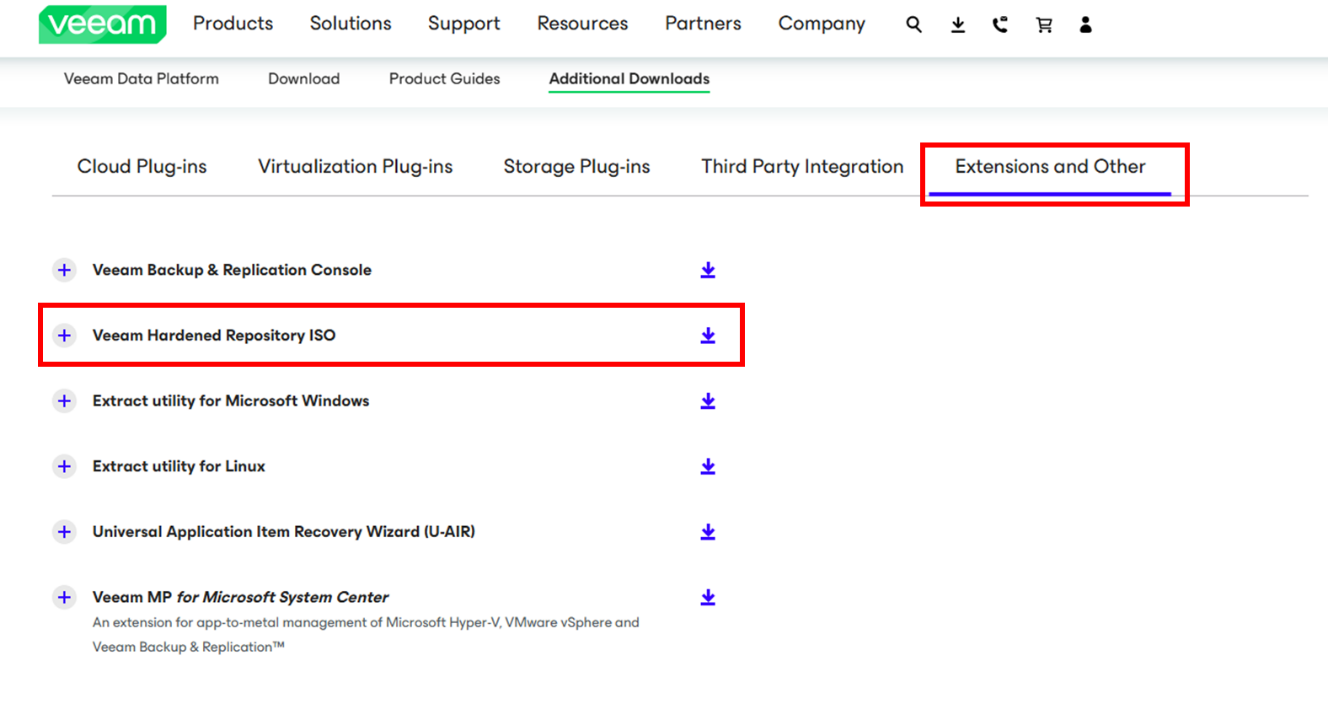Open the Partners menu

(x=703, y=23)
